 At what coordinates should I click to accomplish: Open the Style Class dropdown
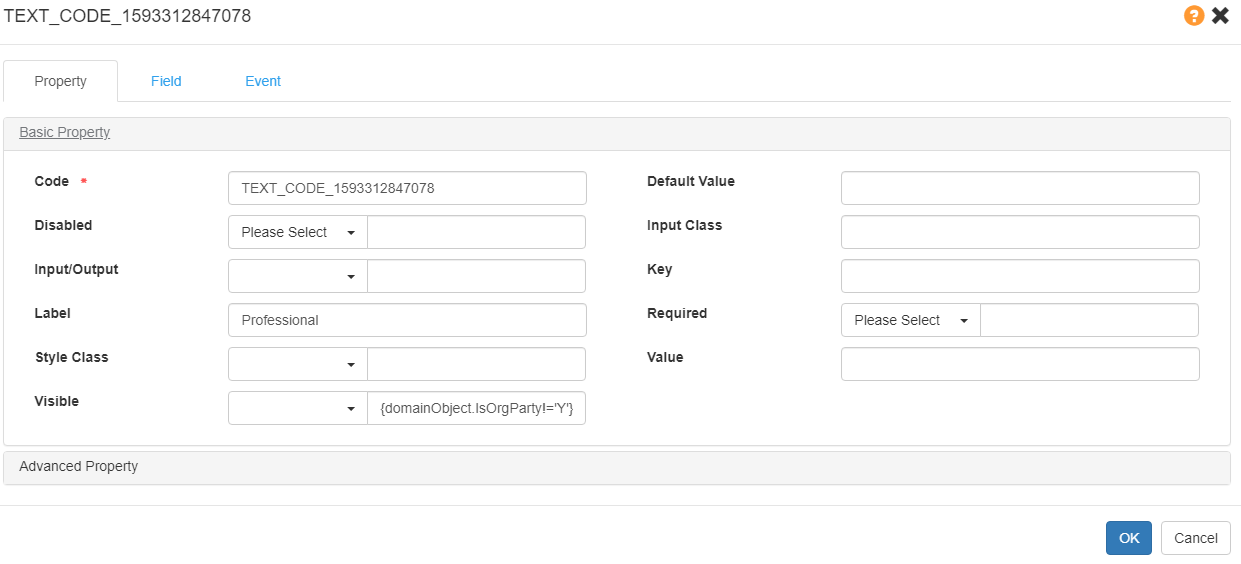tap(298, 364)
